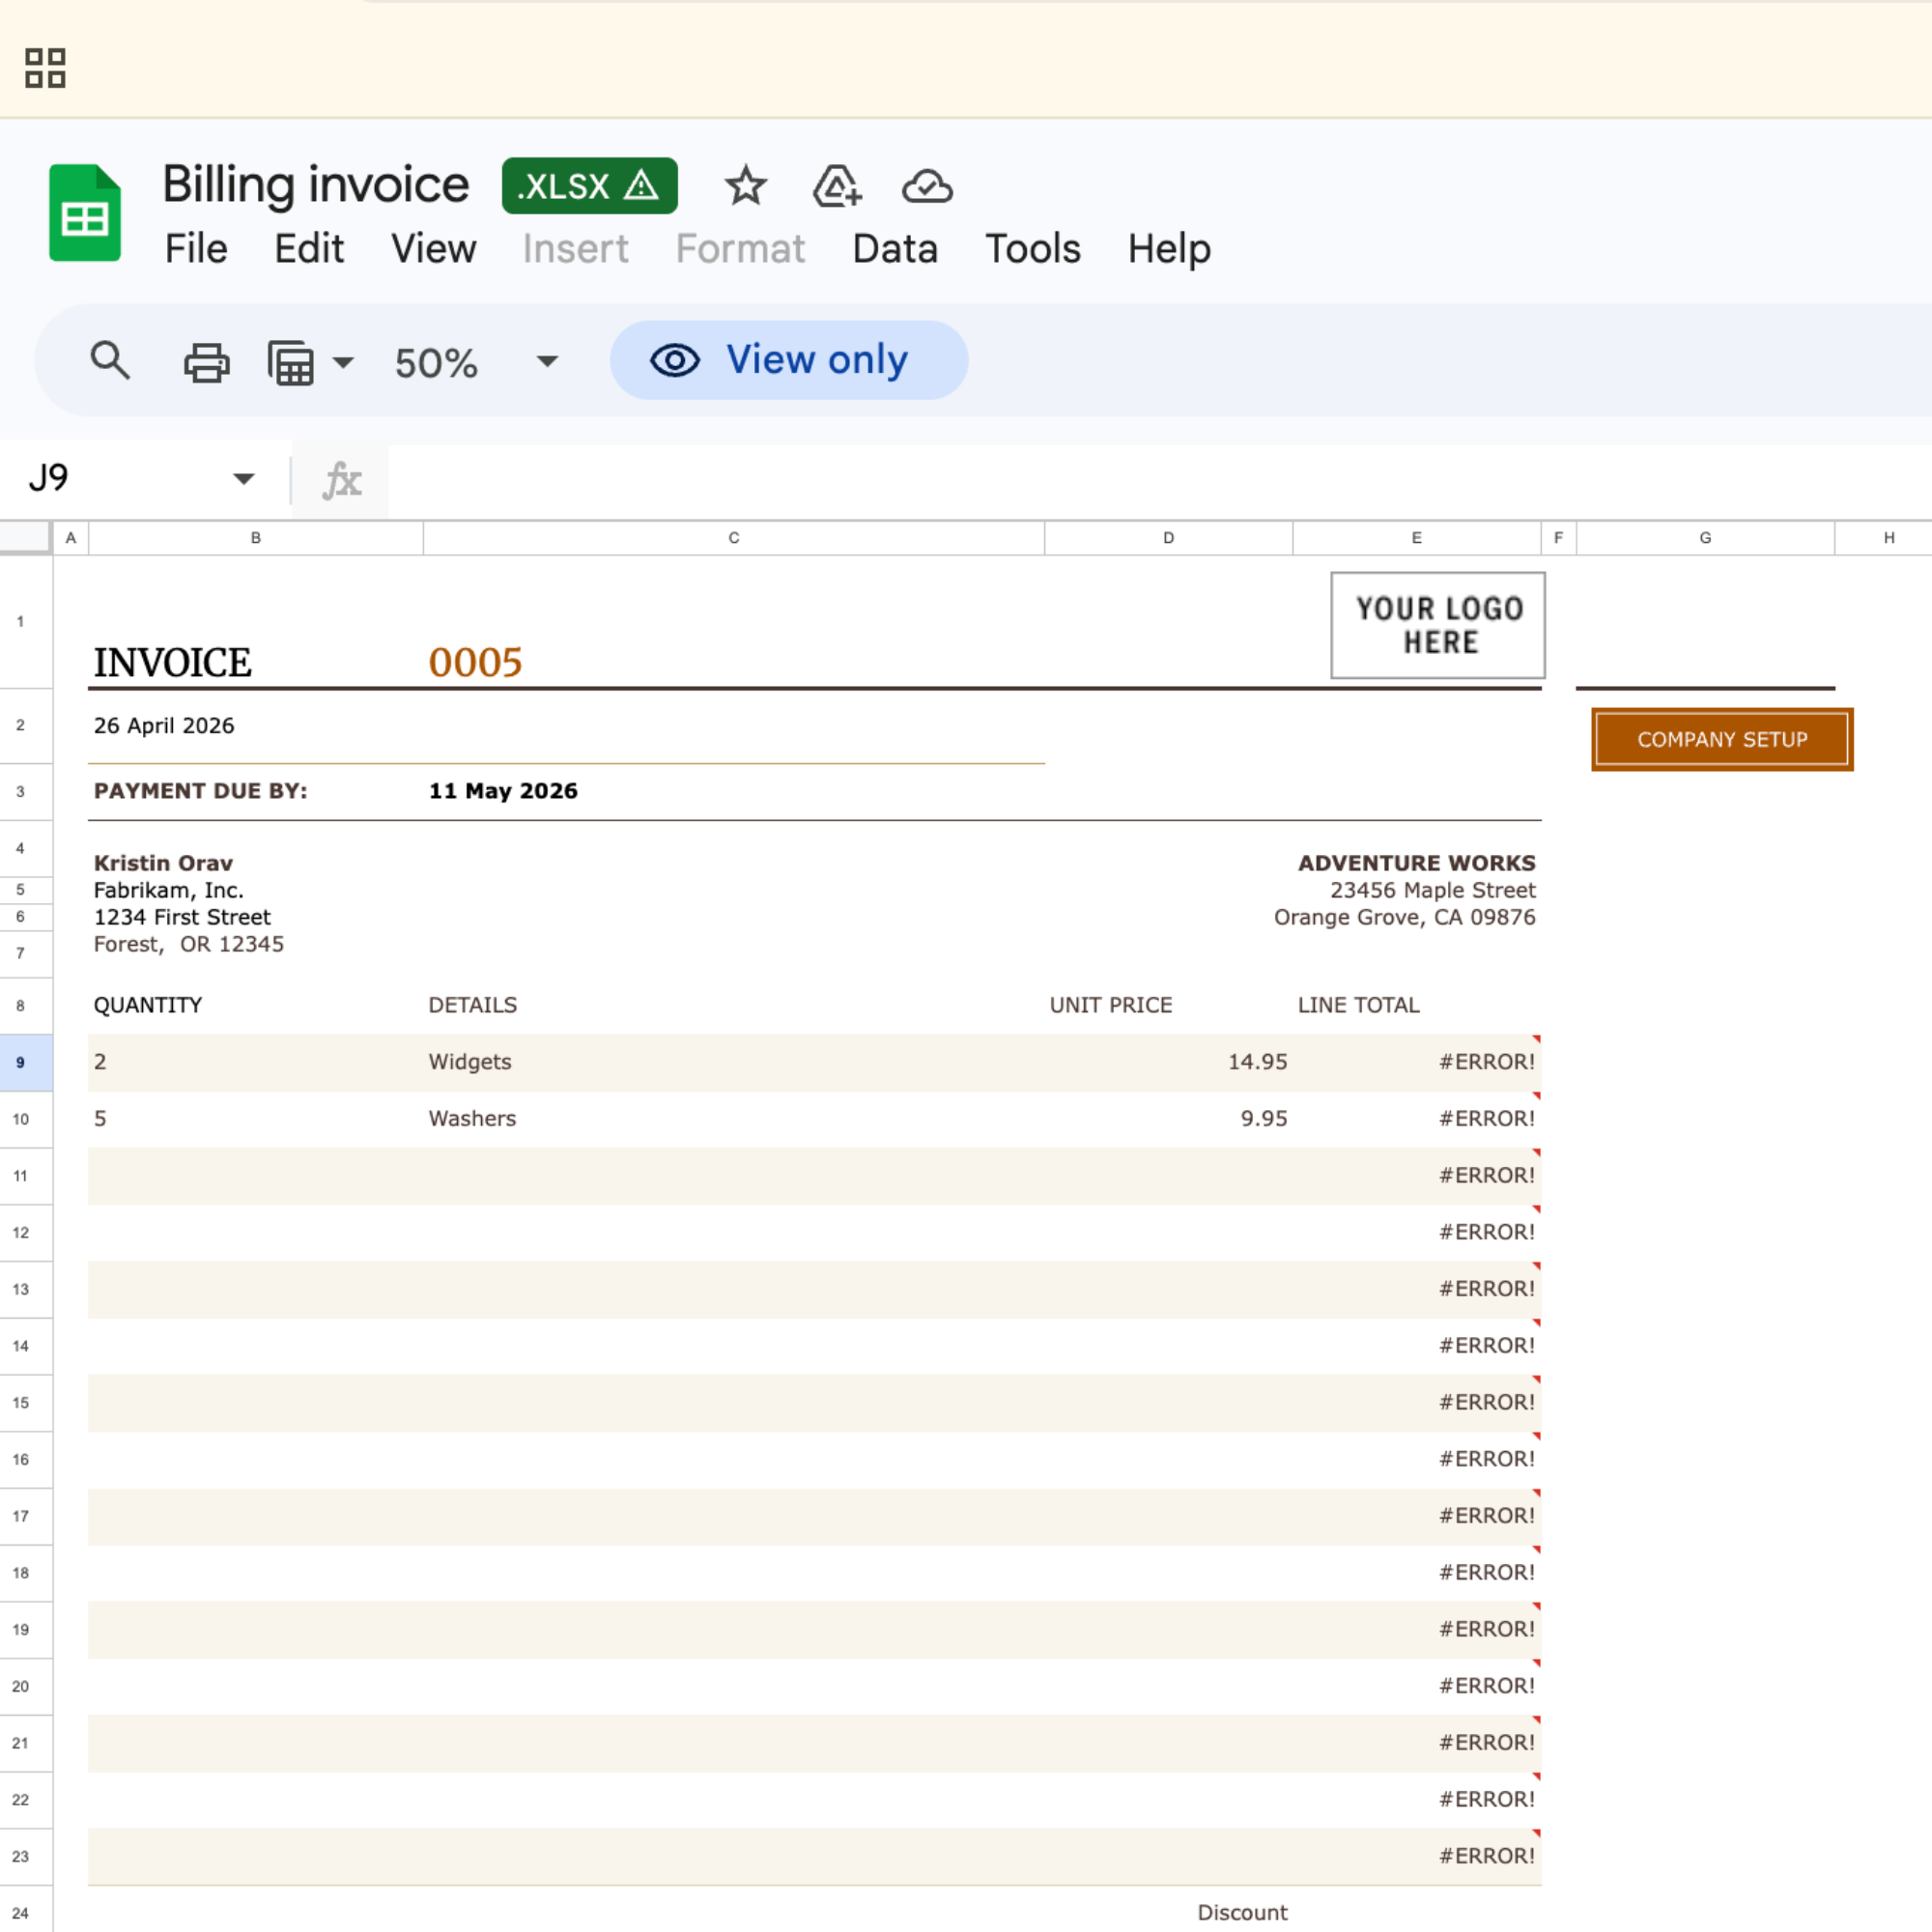Click the INVOICE heading cell
The image size is (1932, 1932).
pos(172,662)
